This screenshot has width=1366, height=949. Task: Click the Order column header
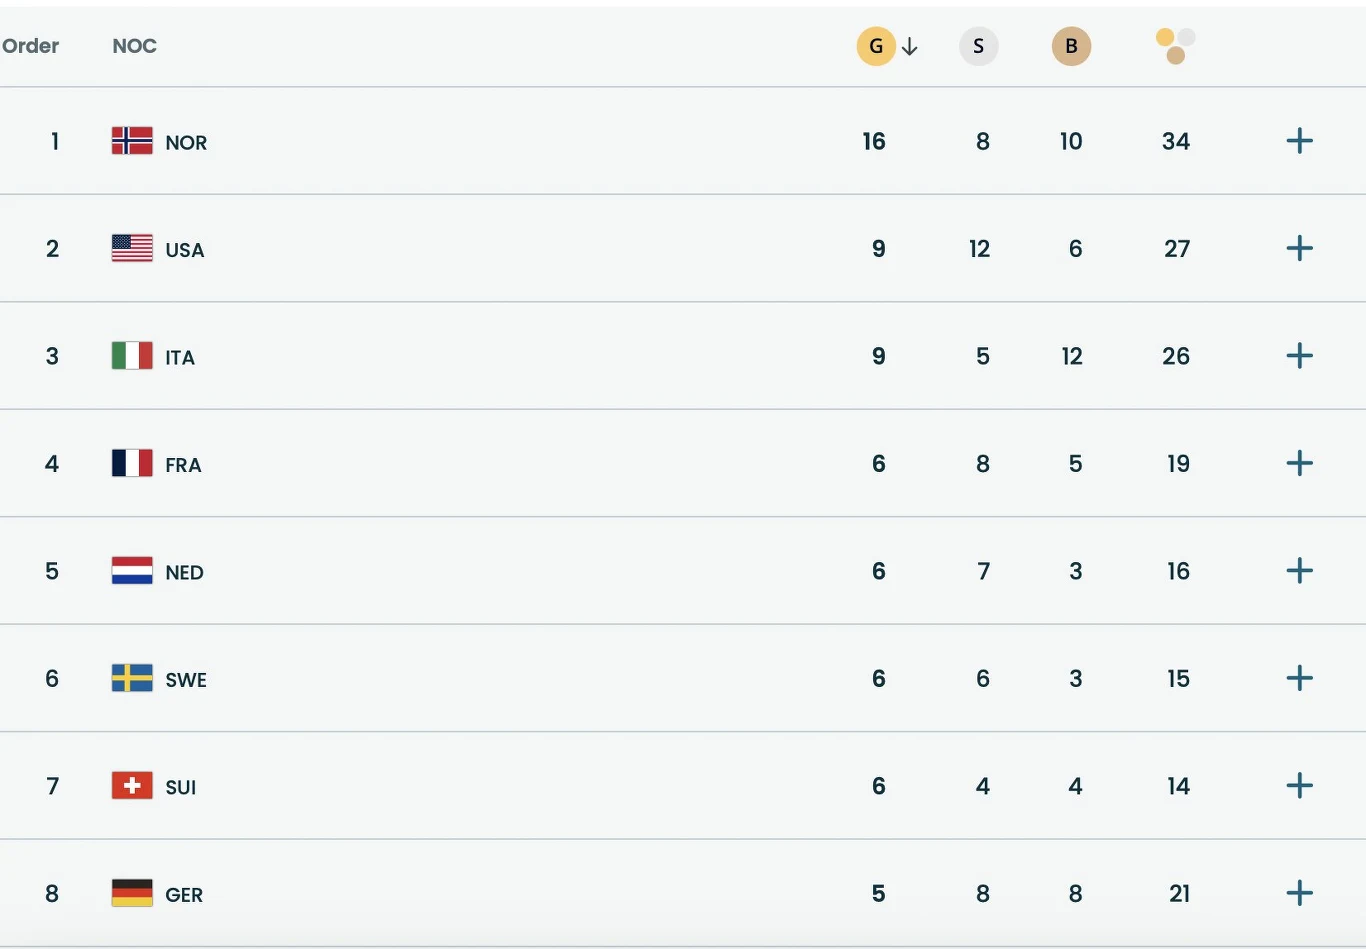tap(31, 46)
